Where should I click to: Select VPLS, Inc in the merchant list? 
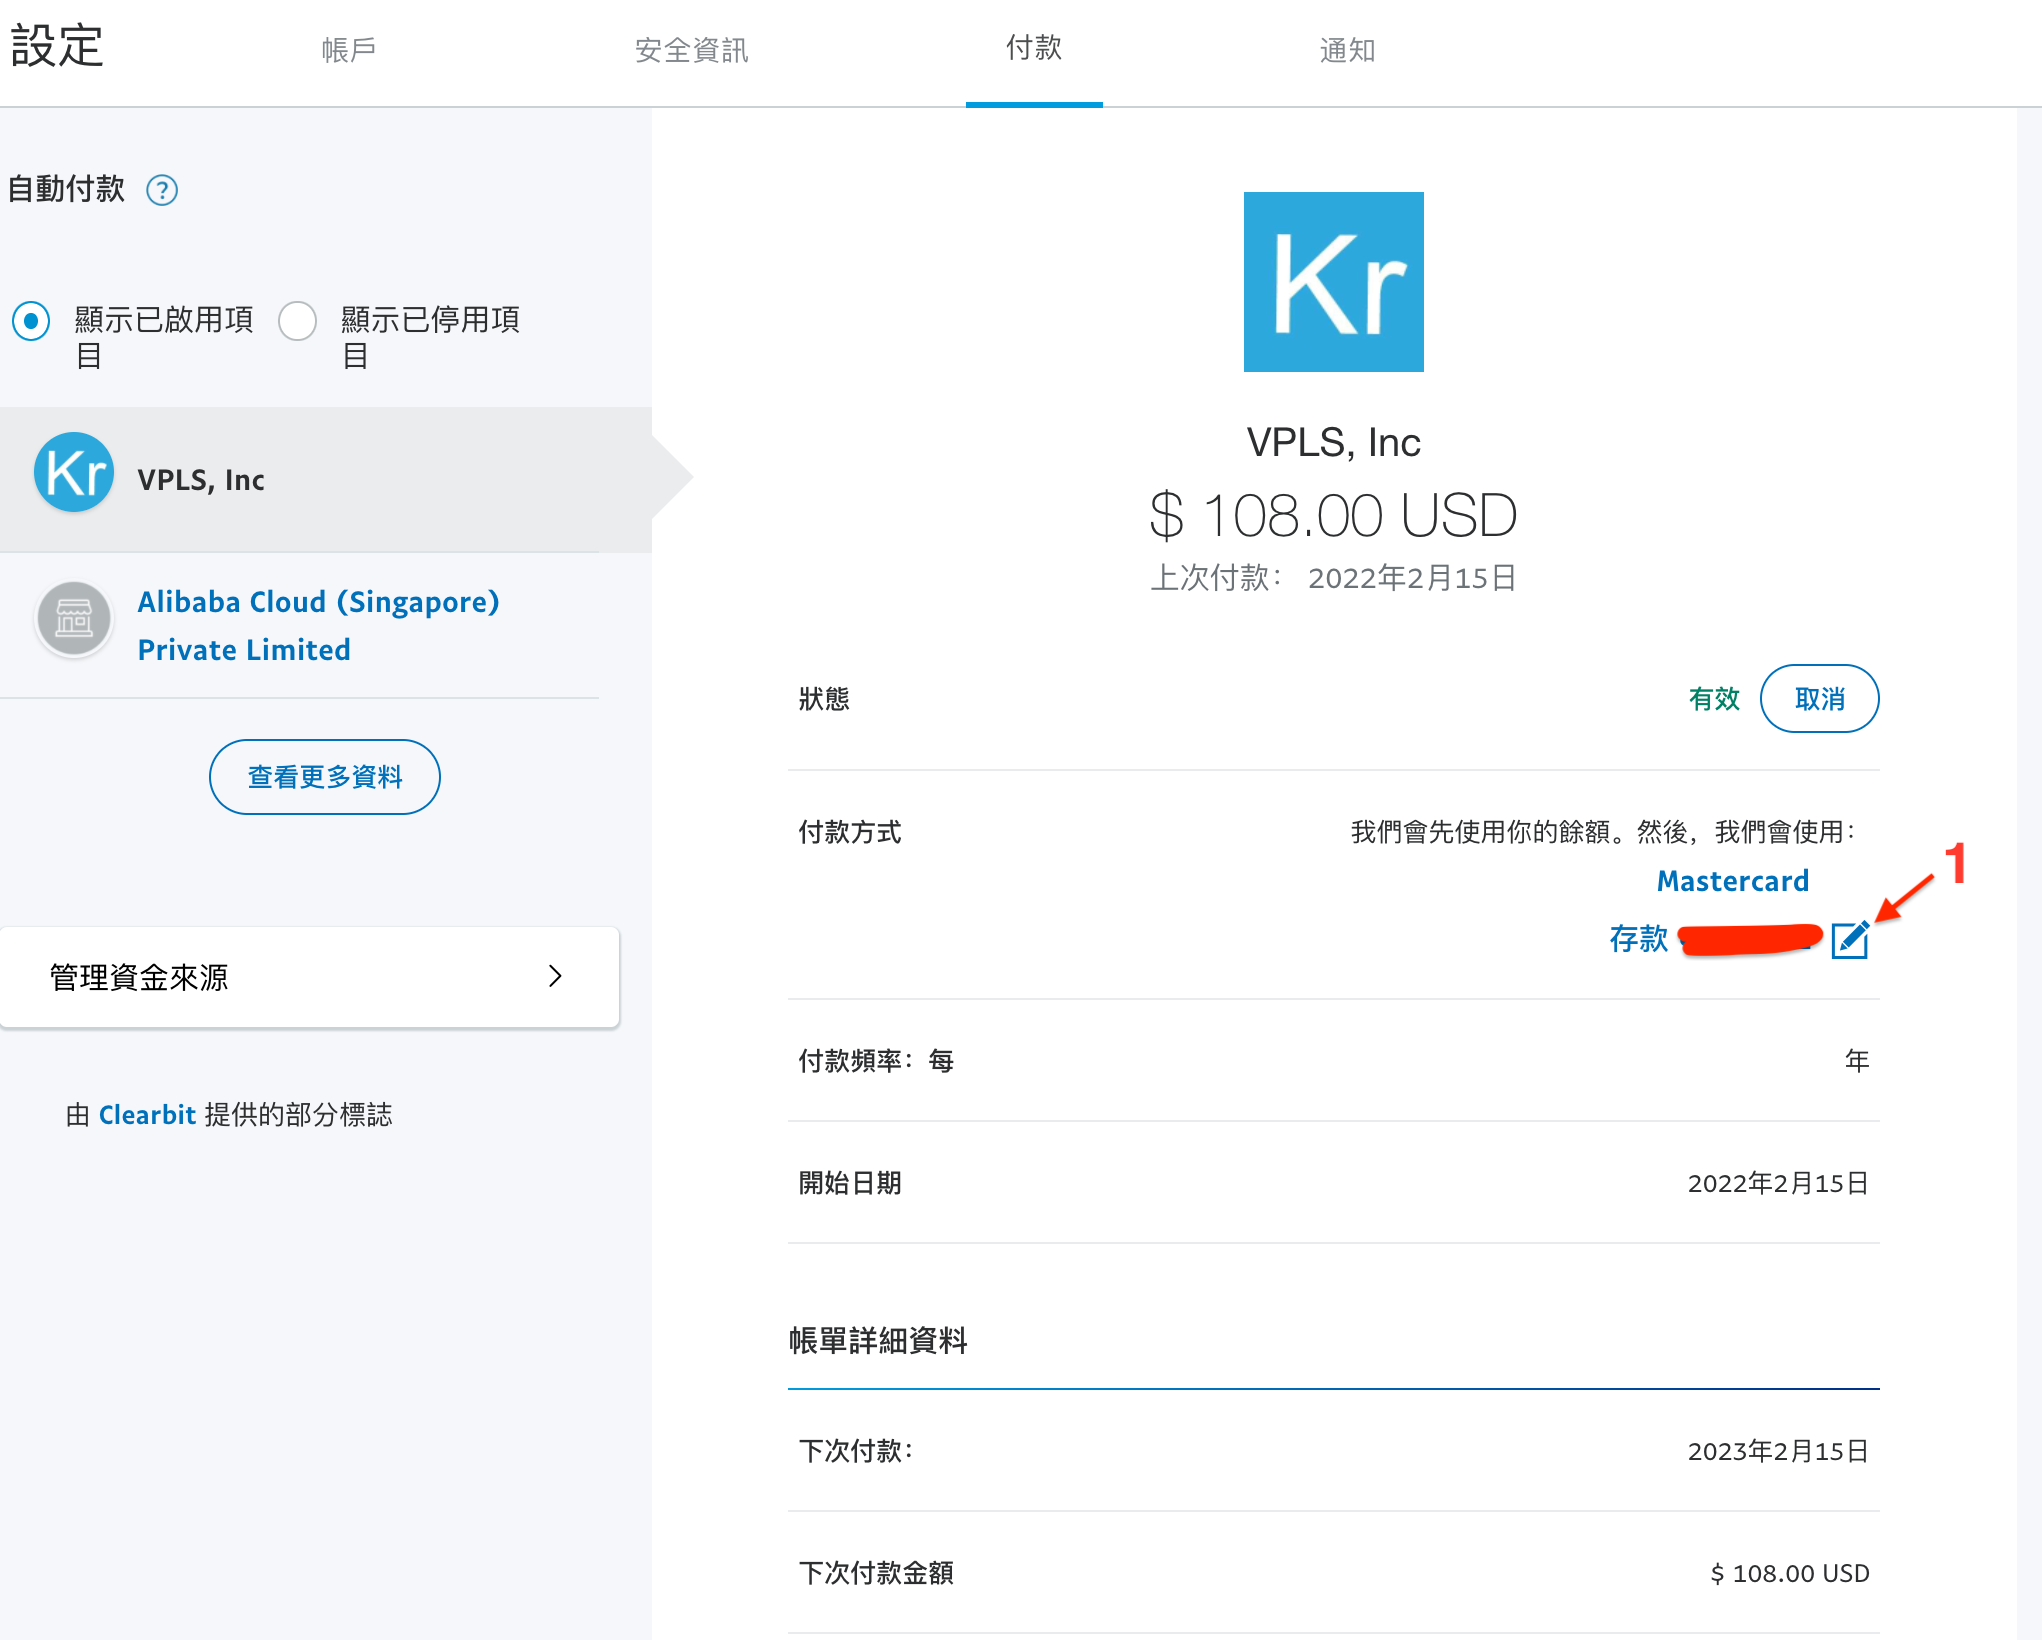[x=326, y=479]
